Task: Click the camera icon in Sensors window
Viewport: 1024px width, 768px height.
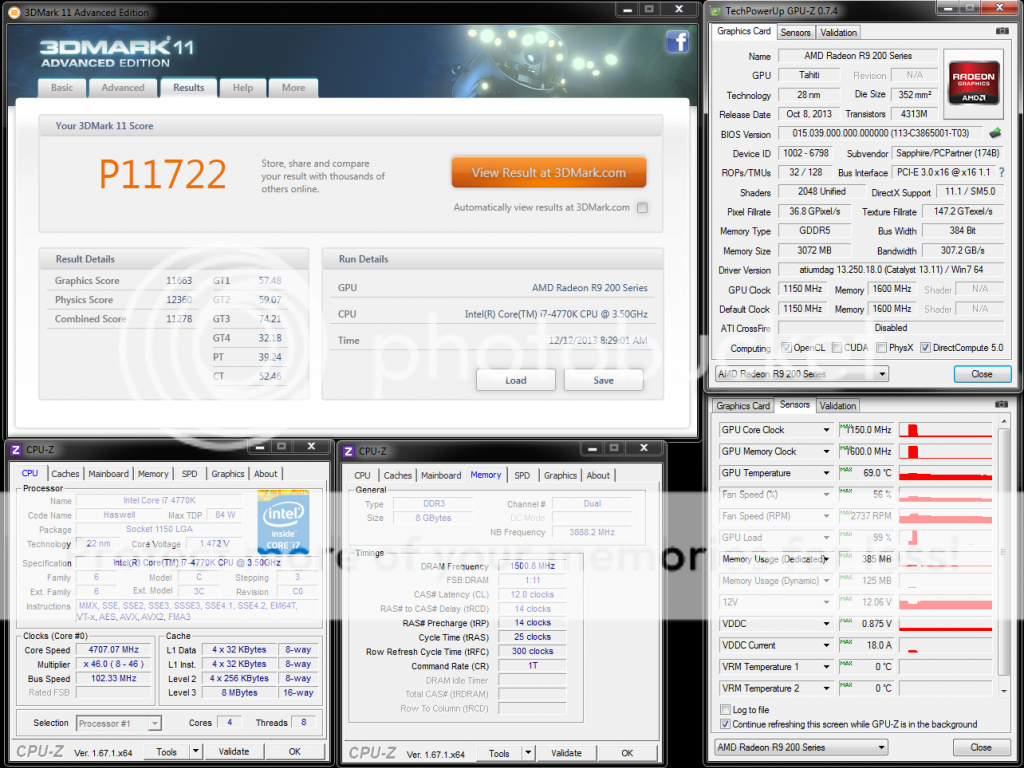Action: (1002, 405)
